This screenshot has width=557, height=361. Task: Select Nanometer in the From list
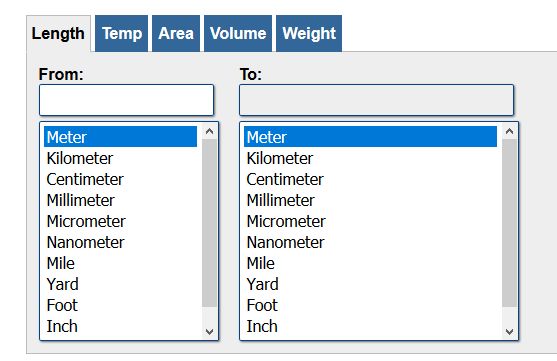pyautogui.click(x=120, y=242)
